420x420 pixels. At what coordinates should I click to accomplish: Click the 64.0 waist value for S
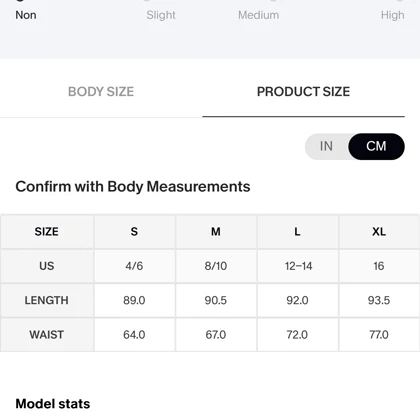click(134, 335)
